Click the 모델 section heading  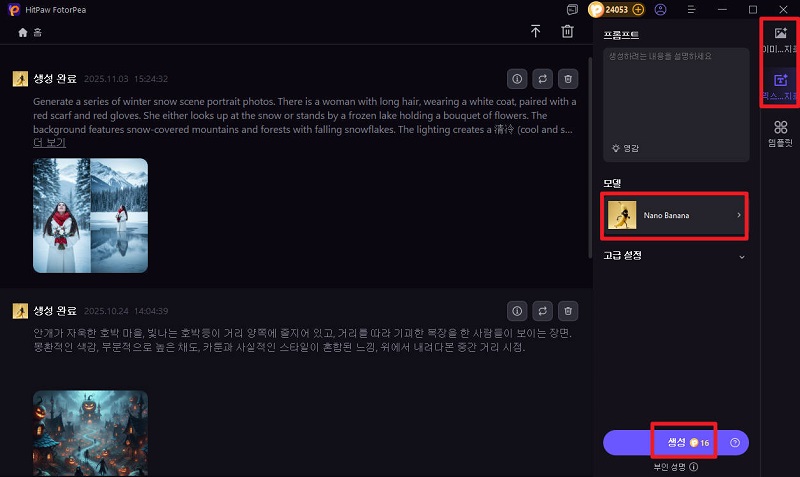click(x=612, y=183)
